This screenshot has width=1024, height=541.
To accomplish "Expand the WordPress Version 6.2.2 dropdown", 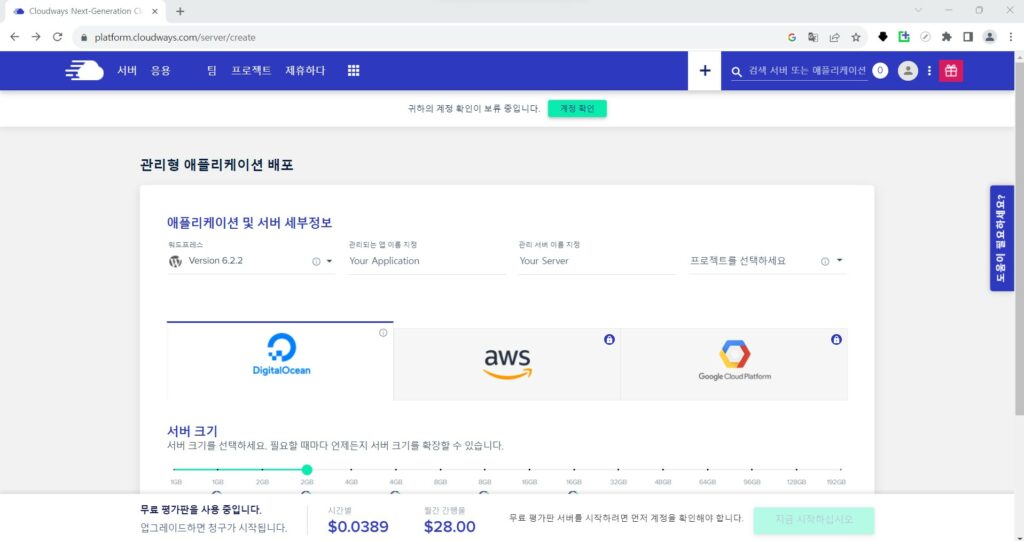I will [329, 261].
